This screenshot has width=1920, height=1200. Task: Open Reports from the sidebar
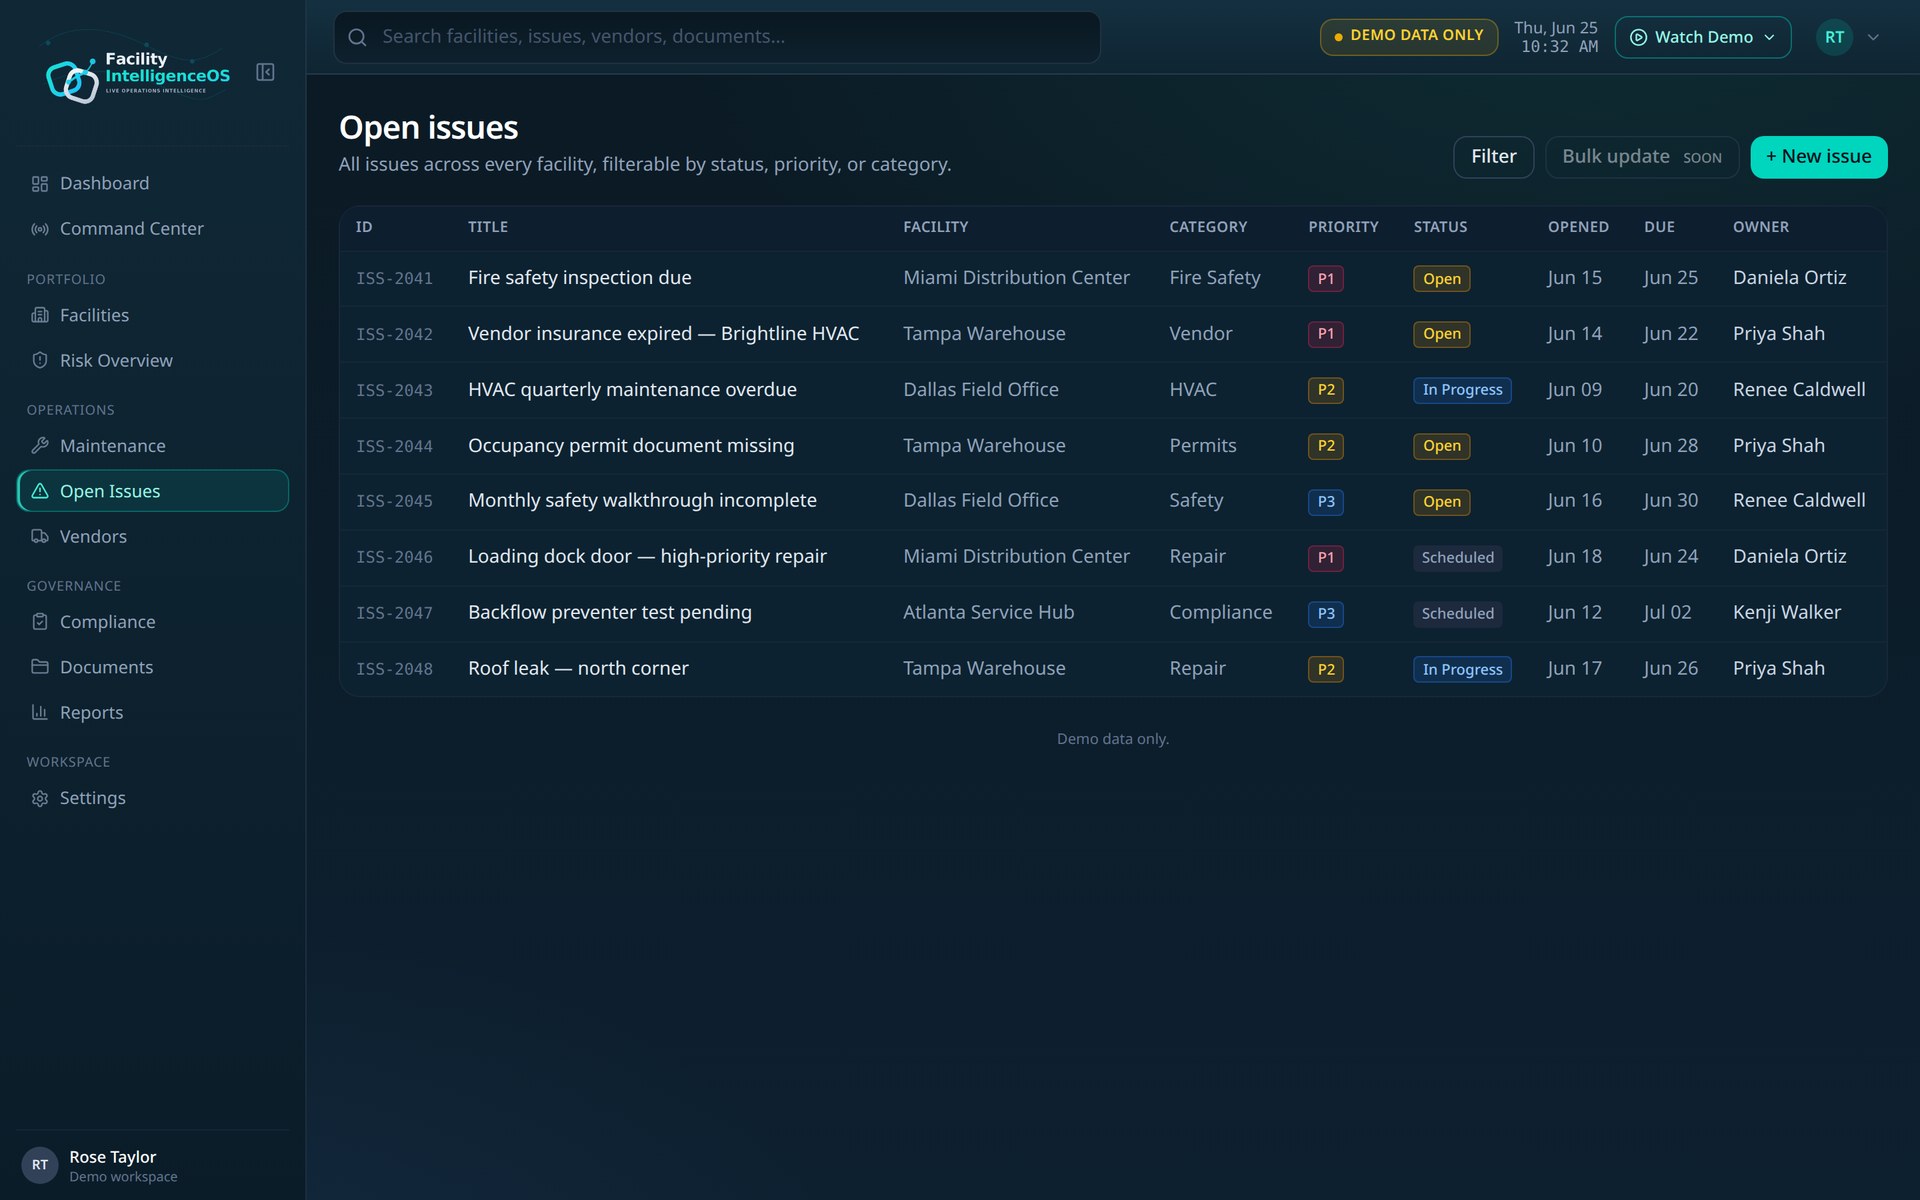pyautogui.click(x=153, y=712)
